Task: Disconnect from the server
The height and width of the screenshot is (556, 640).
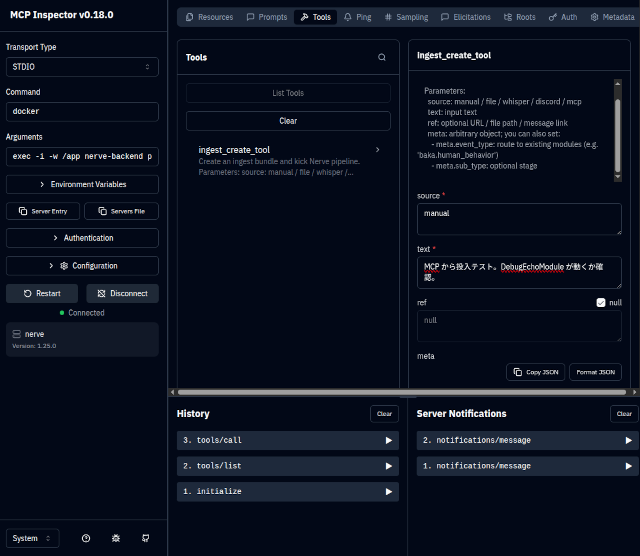Action: point(122,294)
